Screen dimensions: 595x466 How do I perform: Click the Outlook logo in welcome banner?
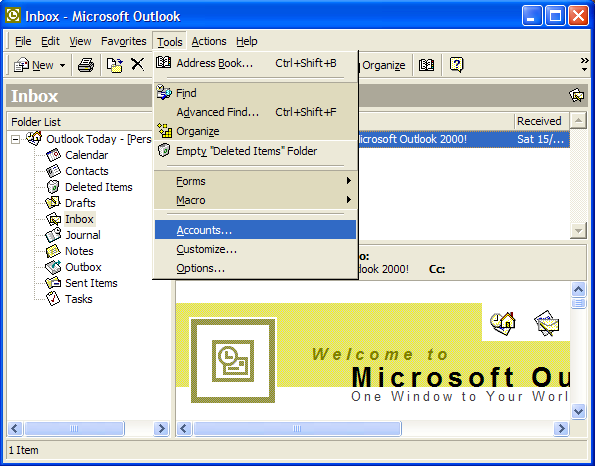click(233, 361)
